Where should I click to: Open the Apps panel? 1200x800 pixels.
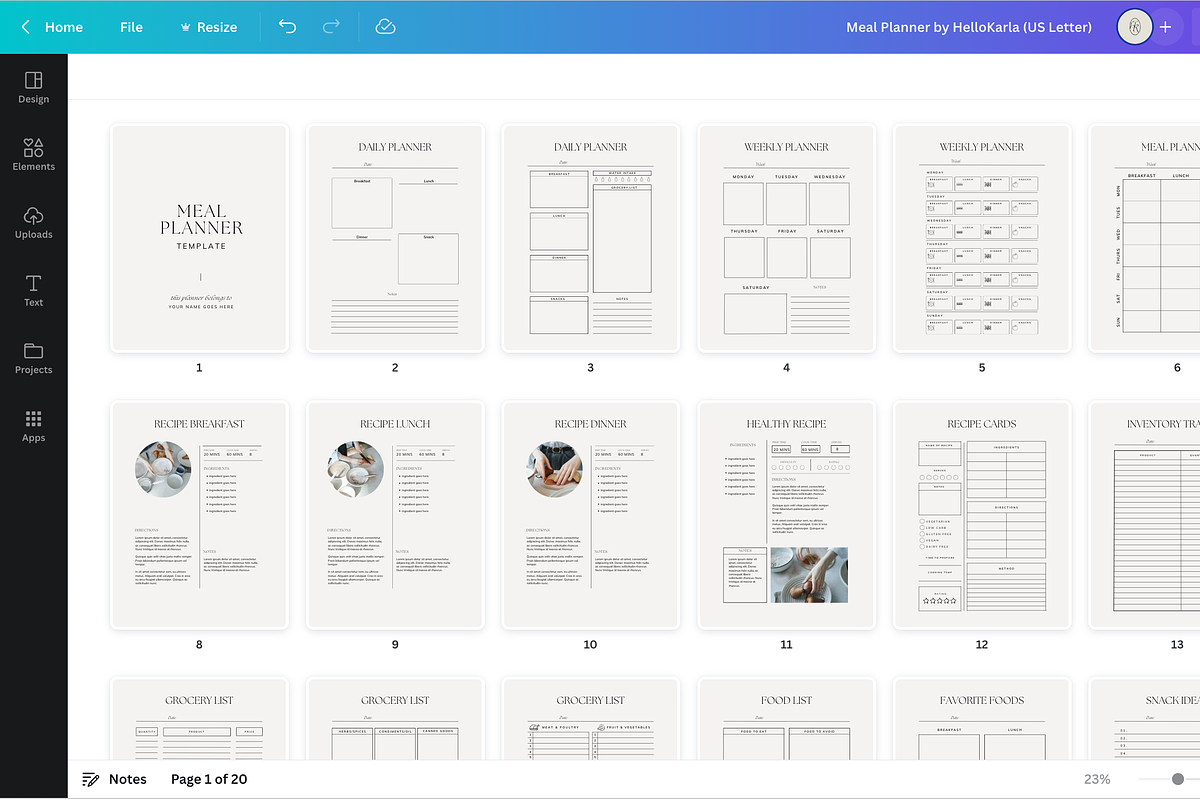[x=33, y=426]
